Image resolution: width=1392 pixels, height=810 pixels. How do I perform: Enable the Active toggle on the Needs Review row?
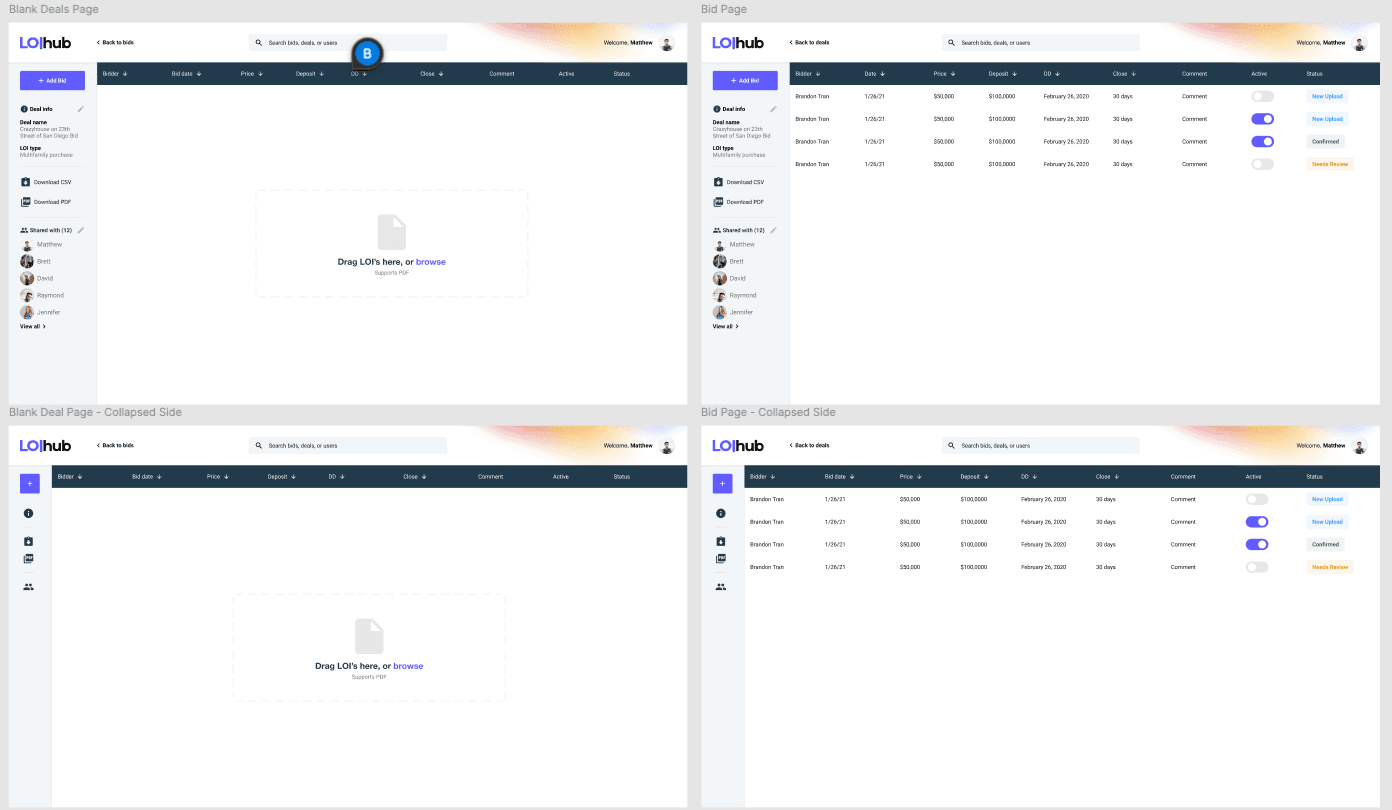(x=1262, y=163)
